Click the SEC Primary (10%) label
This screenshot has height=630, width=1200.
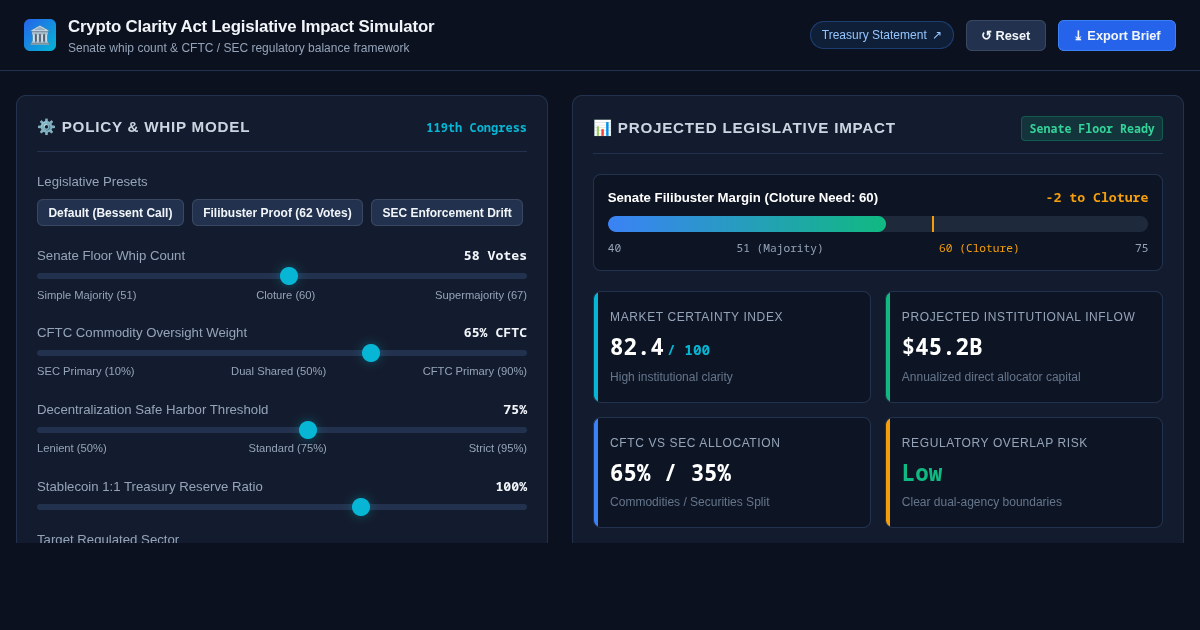coord(86,371)
